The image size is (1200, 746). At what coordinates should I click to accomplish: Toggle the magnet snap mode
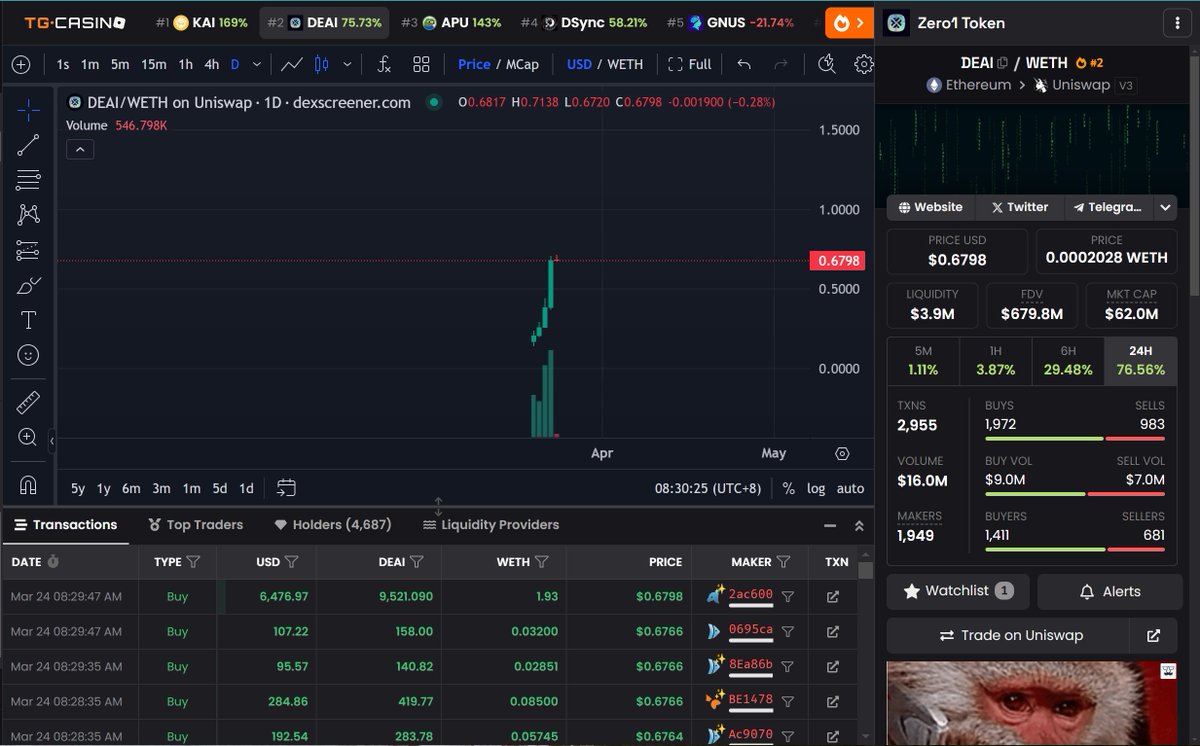click(x=28, y=485)
